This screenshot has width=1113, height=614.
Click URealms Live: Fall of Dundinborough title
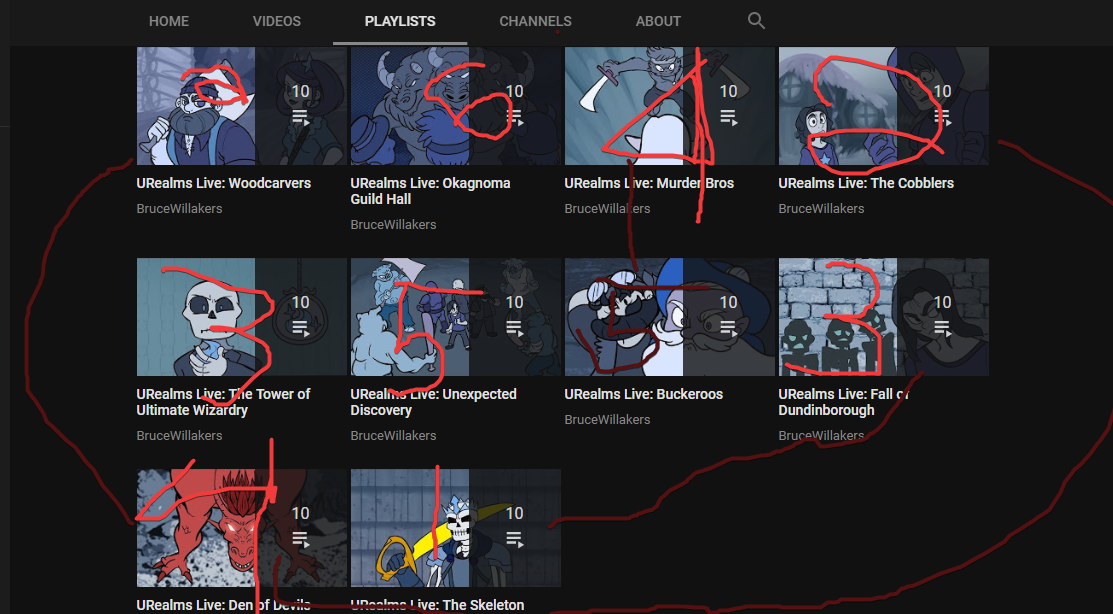(x=844, y=402)
